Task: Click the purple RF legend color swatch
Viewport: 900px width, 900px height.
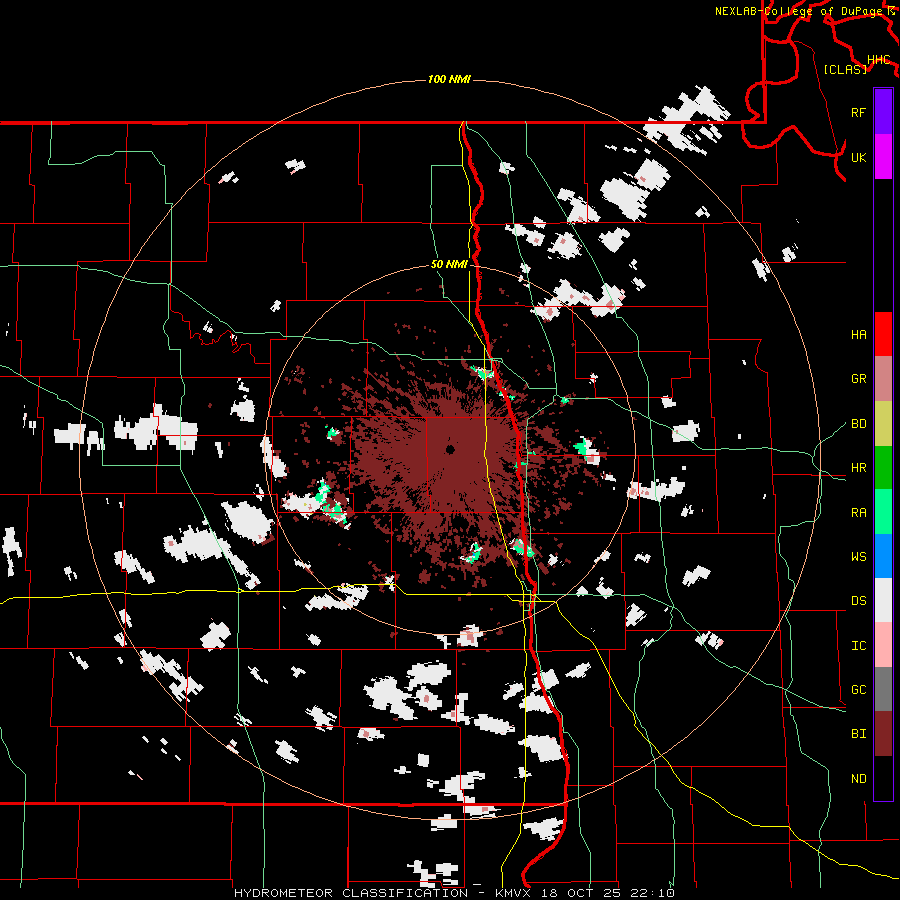Action: click(x=883, y=112)
